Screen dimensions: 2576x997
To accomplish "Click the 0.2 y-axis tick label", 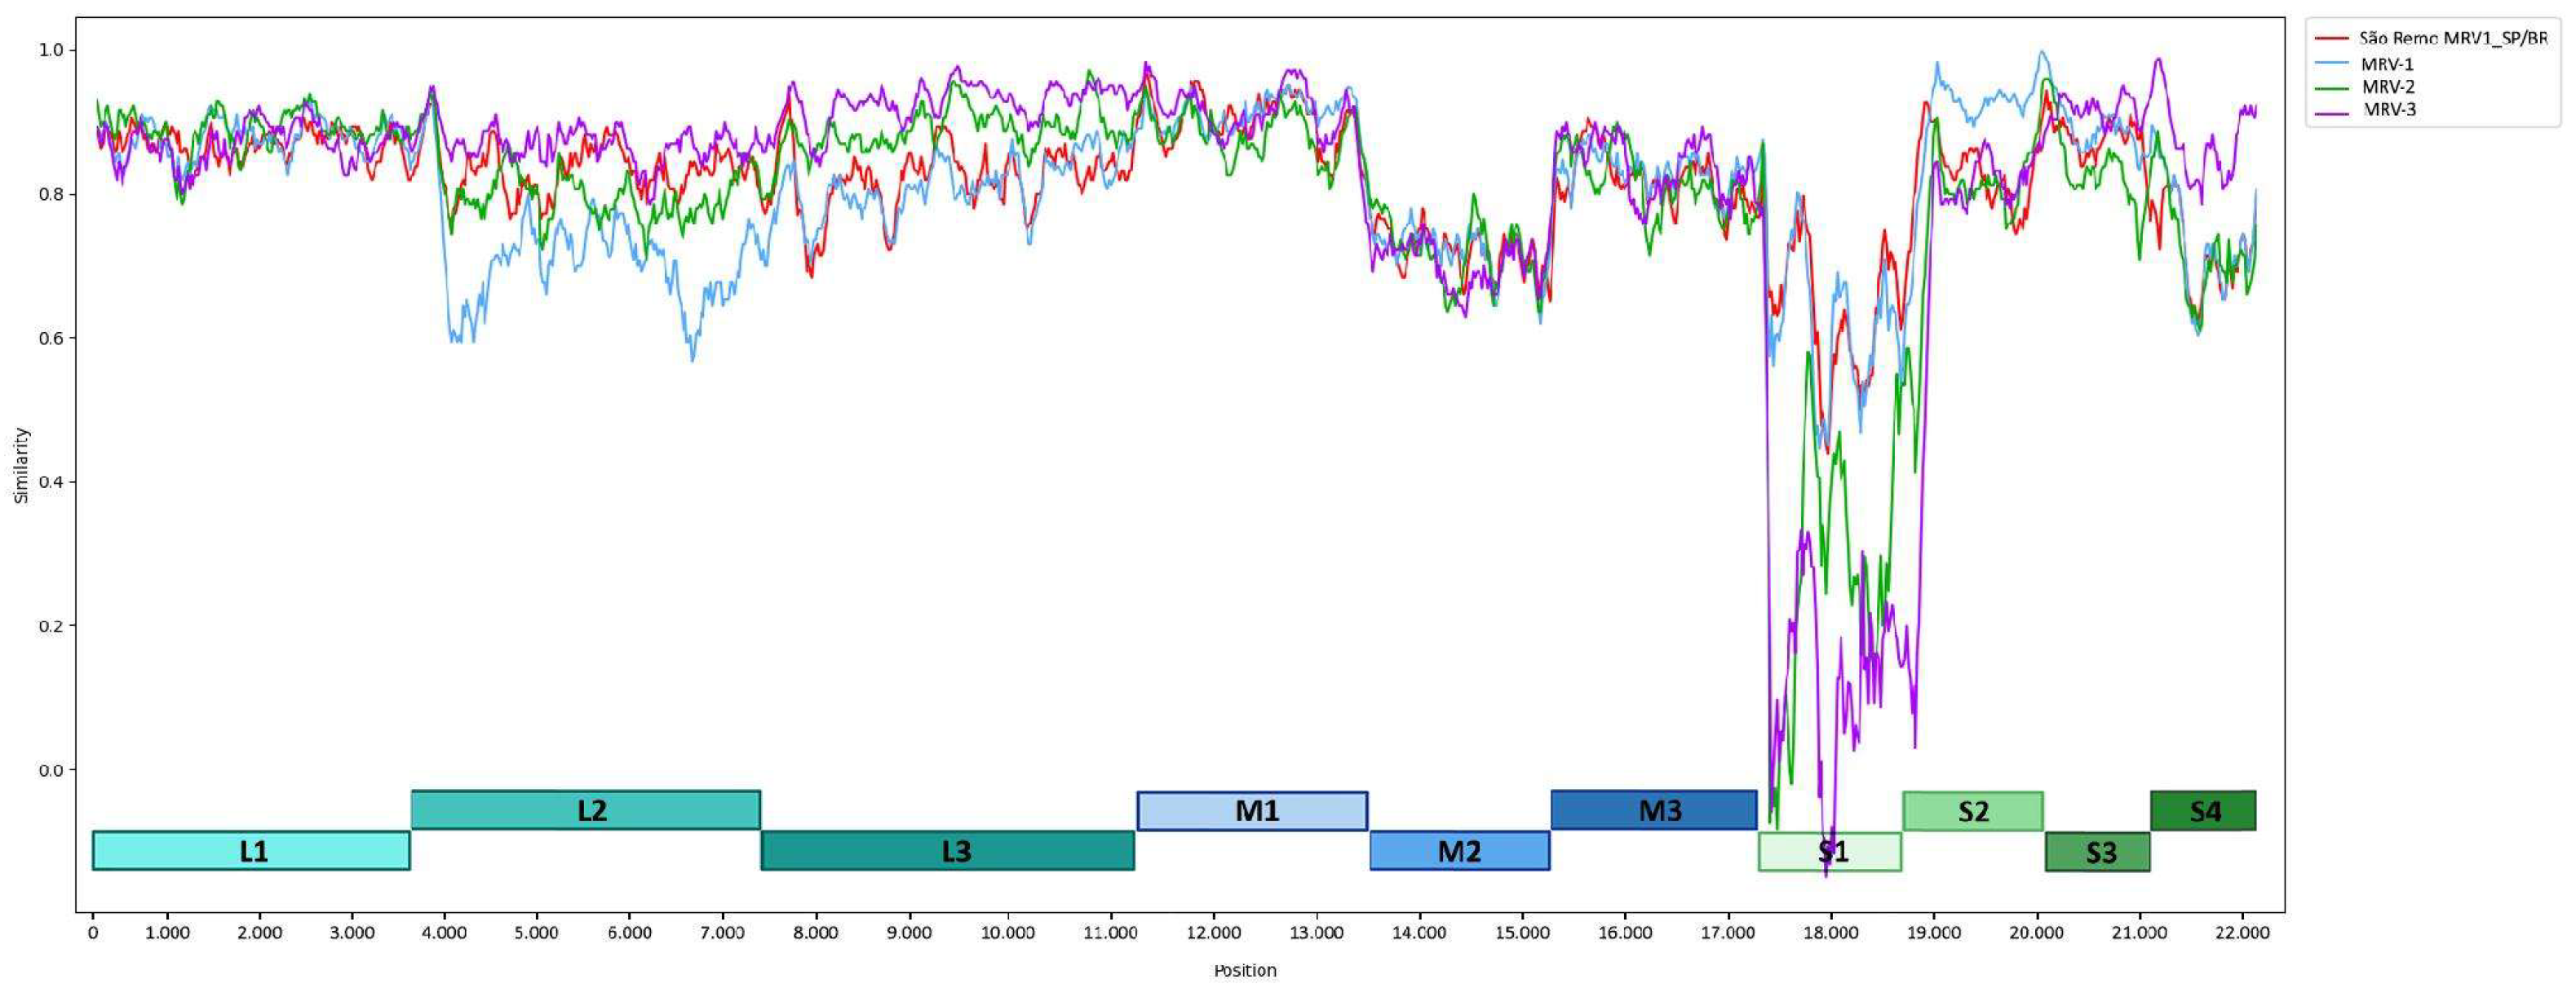I will (51, 626).
